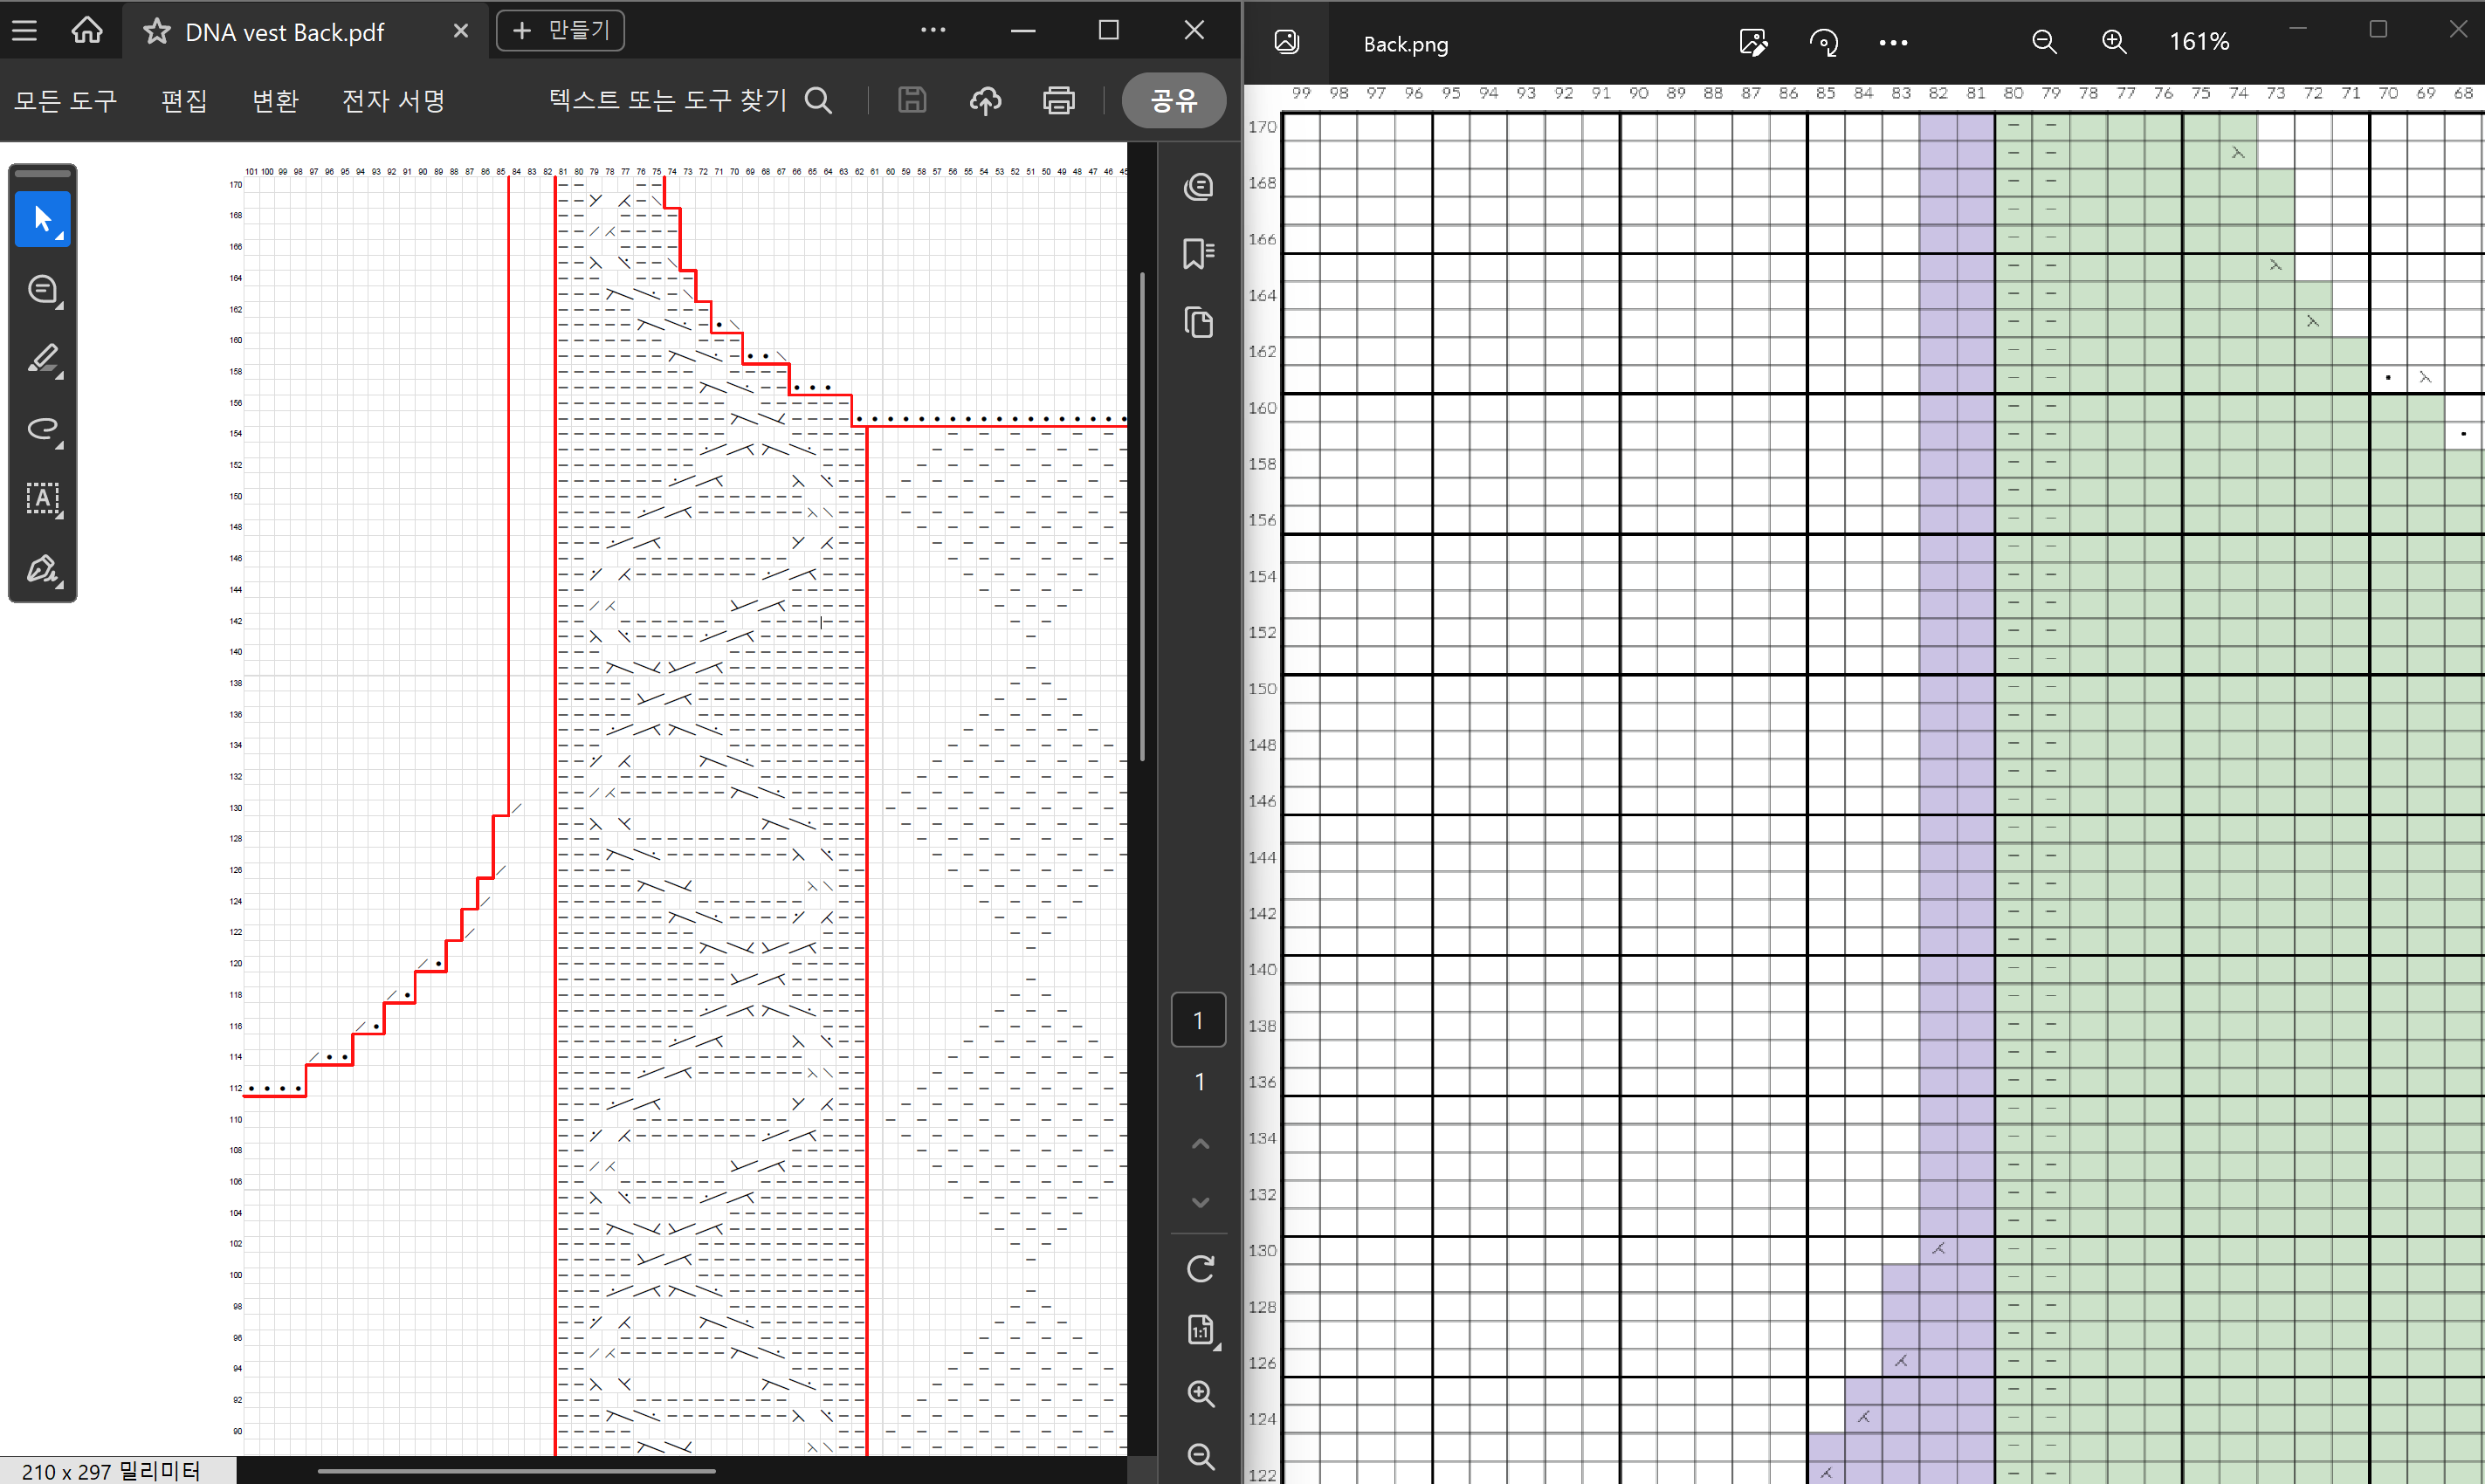Open the hamburger menu in Acrobat
This screenshot has width=2485, height=1484.
25,30
